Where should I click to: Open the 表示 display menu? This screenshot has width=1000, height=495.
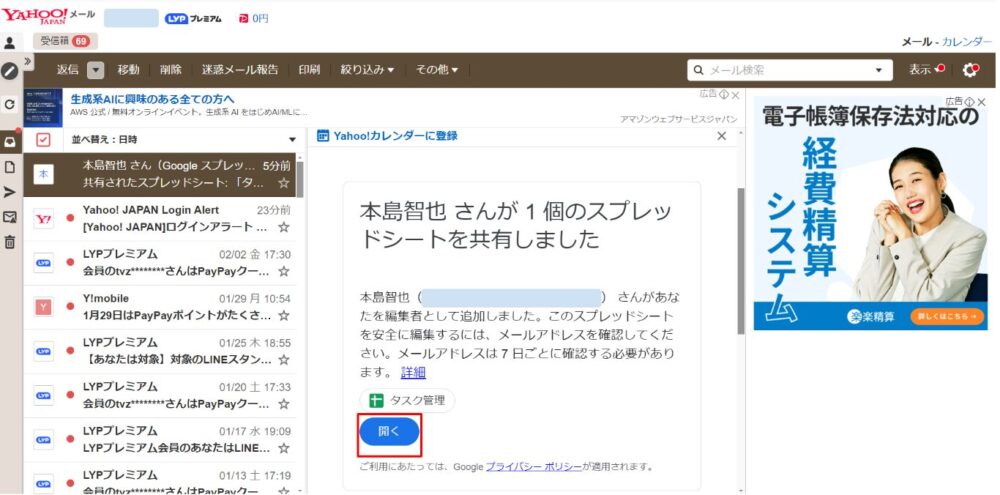(926, 70)
